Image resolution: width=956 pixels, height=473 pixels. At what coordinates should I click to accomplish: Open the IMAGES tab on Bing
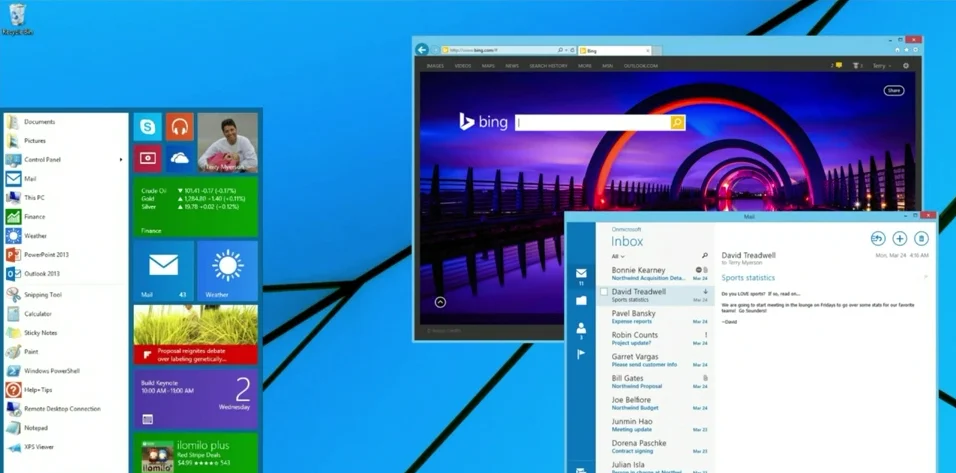(435, 66)
